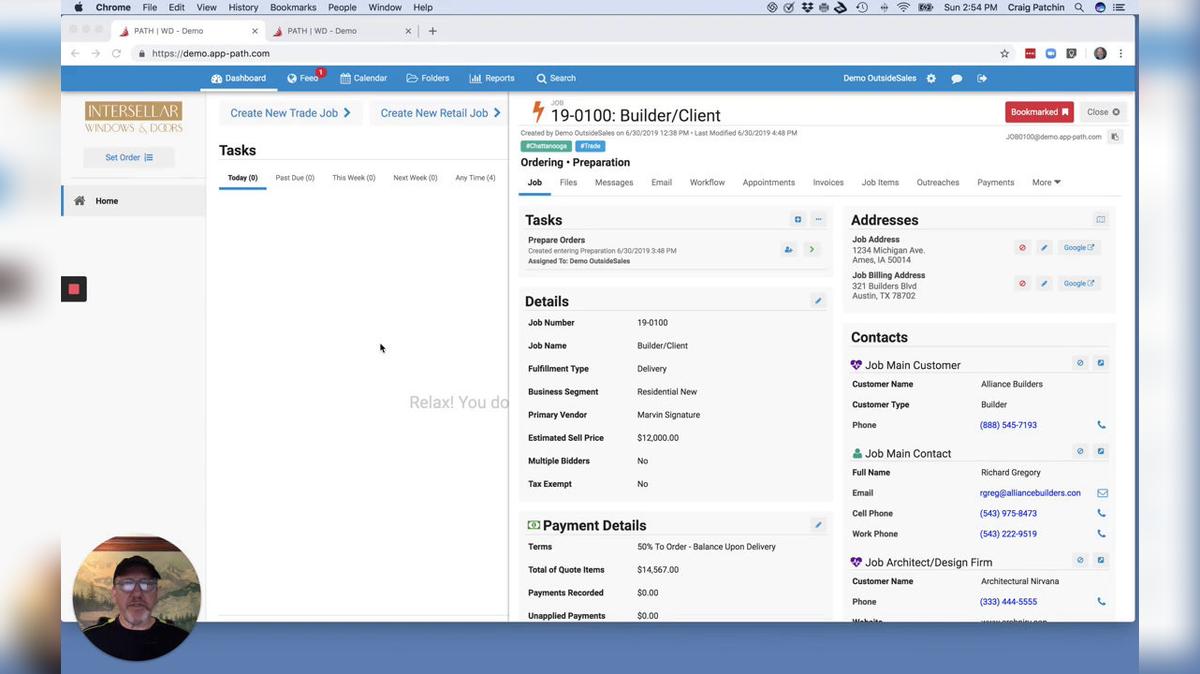The width and height of the screenshot is (1200, 674).
Task: Switch to This Week (0) tasks tab
Action: tap(354, 178)
